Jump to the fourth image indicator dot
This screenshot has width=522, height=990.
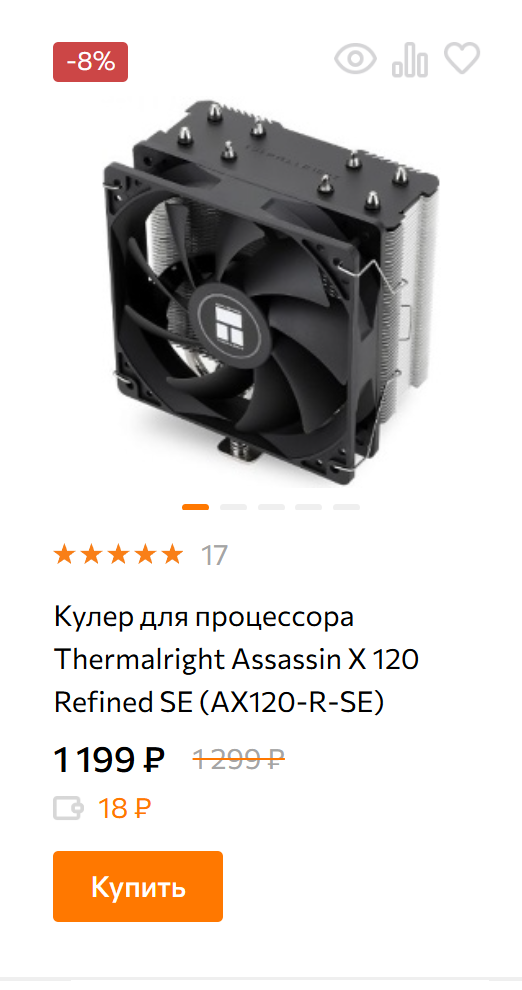(x=309, y=507)
